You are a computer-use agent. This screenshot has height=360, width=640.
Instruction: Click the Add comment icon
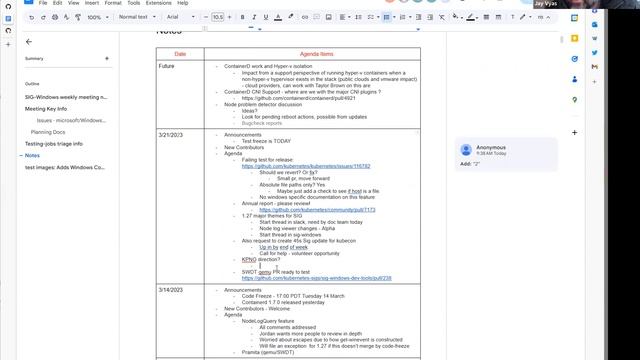point(316,17)
